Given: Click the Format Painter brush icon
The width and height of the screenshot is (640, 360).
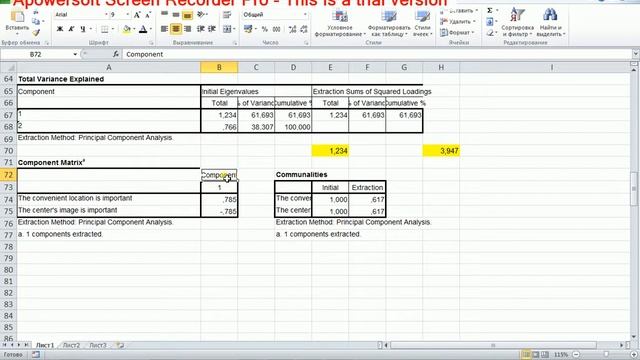Looking at the screenshot, I should tap(36, 32).
